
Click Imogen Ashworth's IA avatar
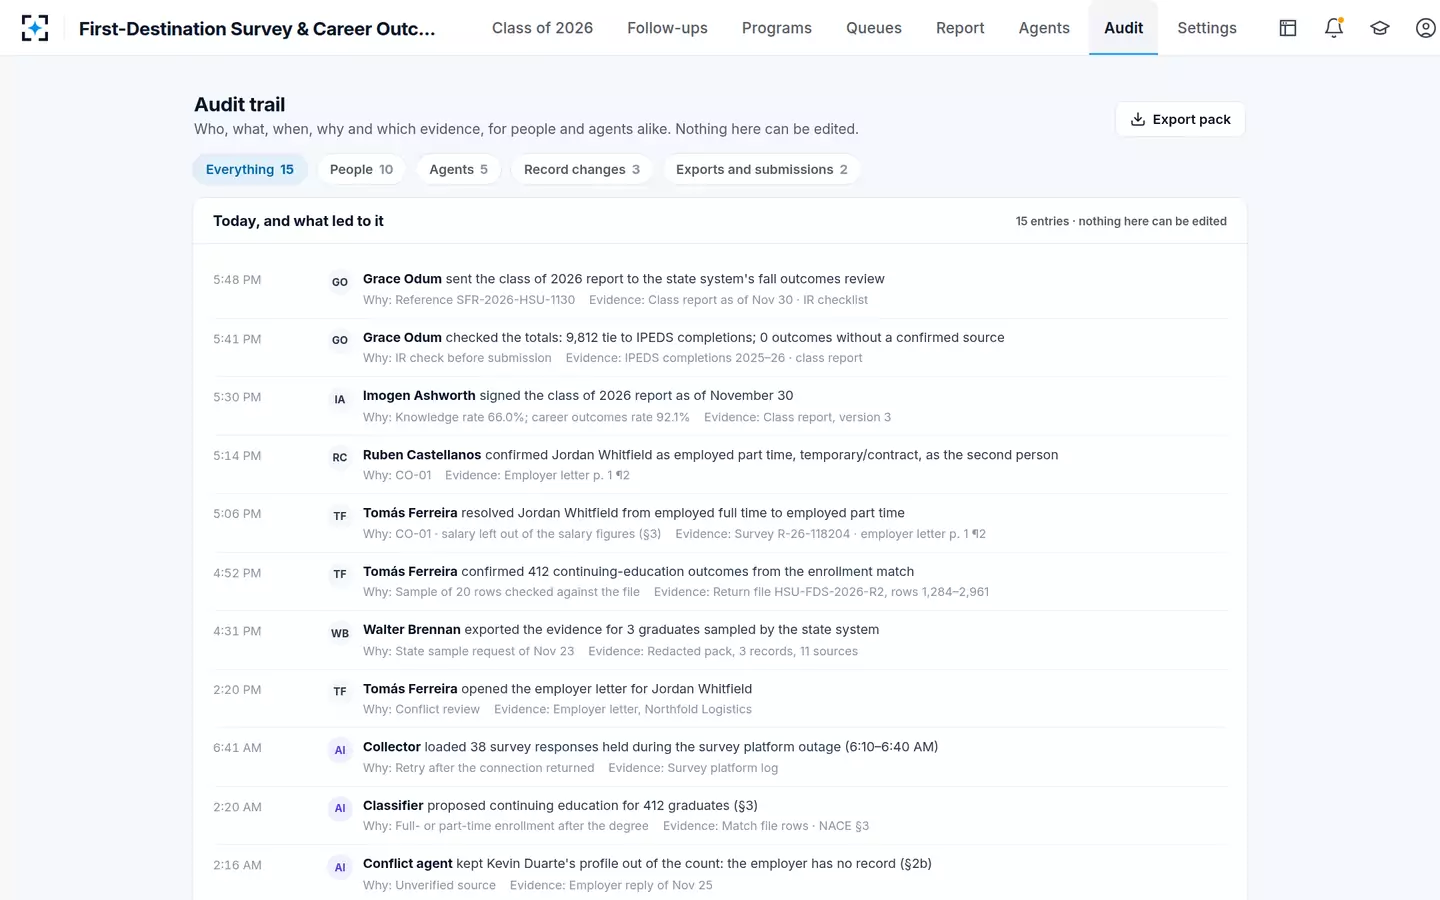point(340,399)
